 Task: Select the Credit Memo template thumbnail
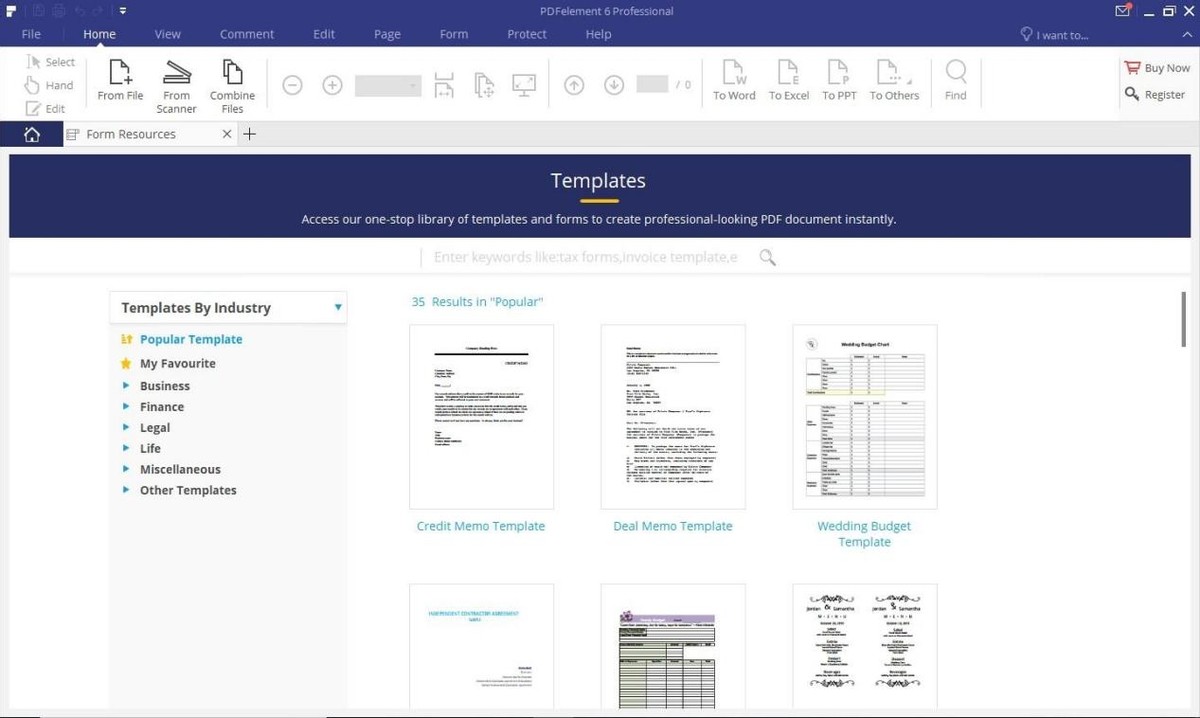pyautogui.click(x=481, y=417)
